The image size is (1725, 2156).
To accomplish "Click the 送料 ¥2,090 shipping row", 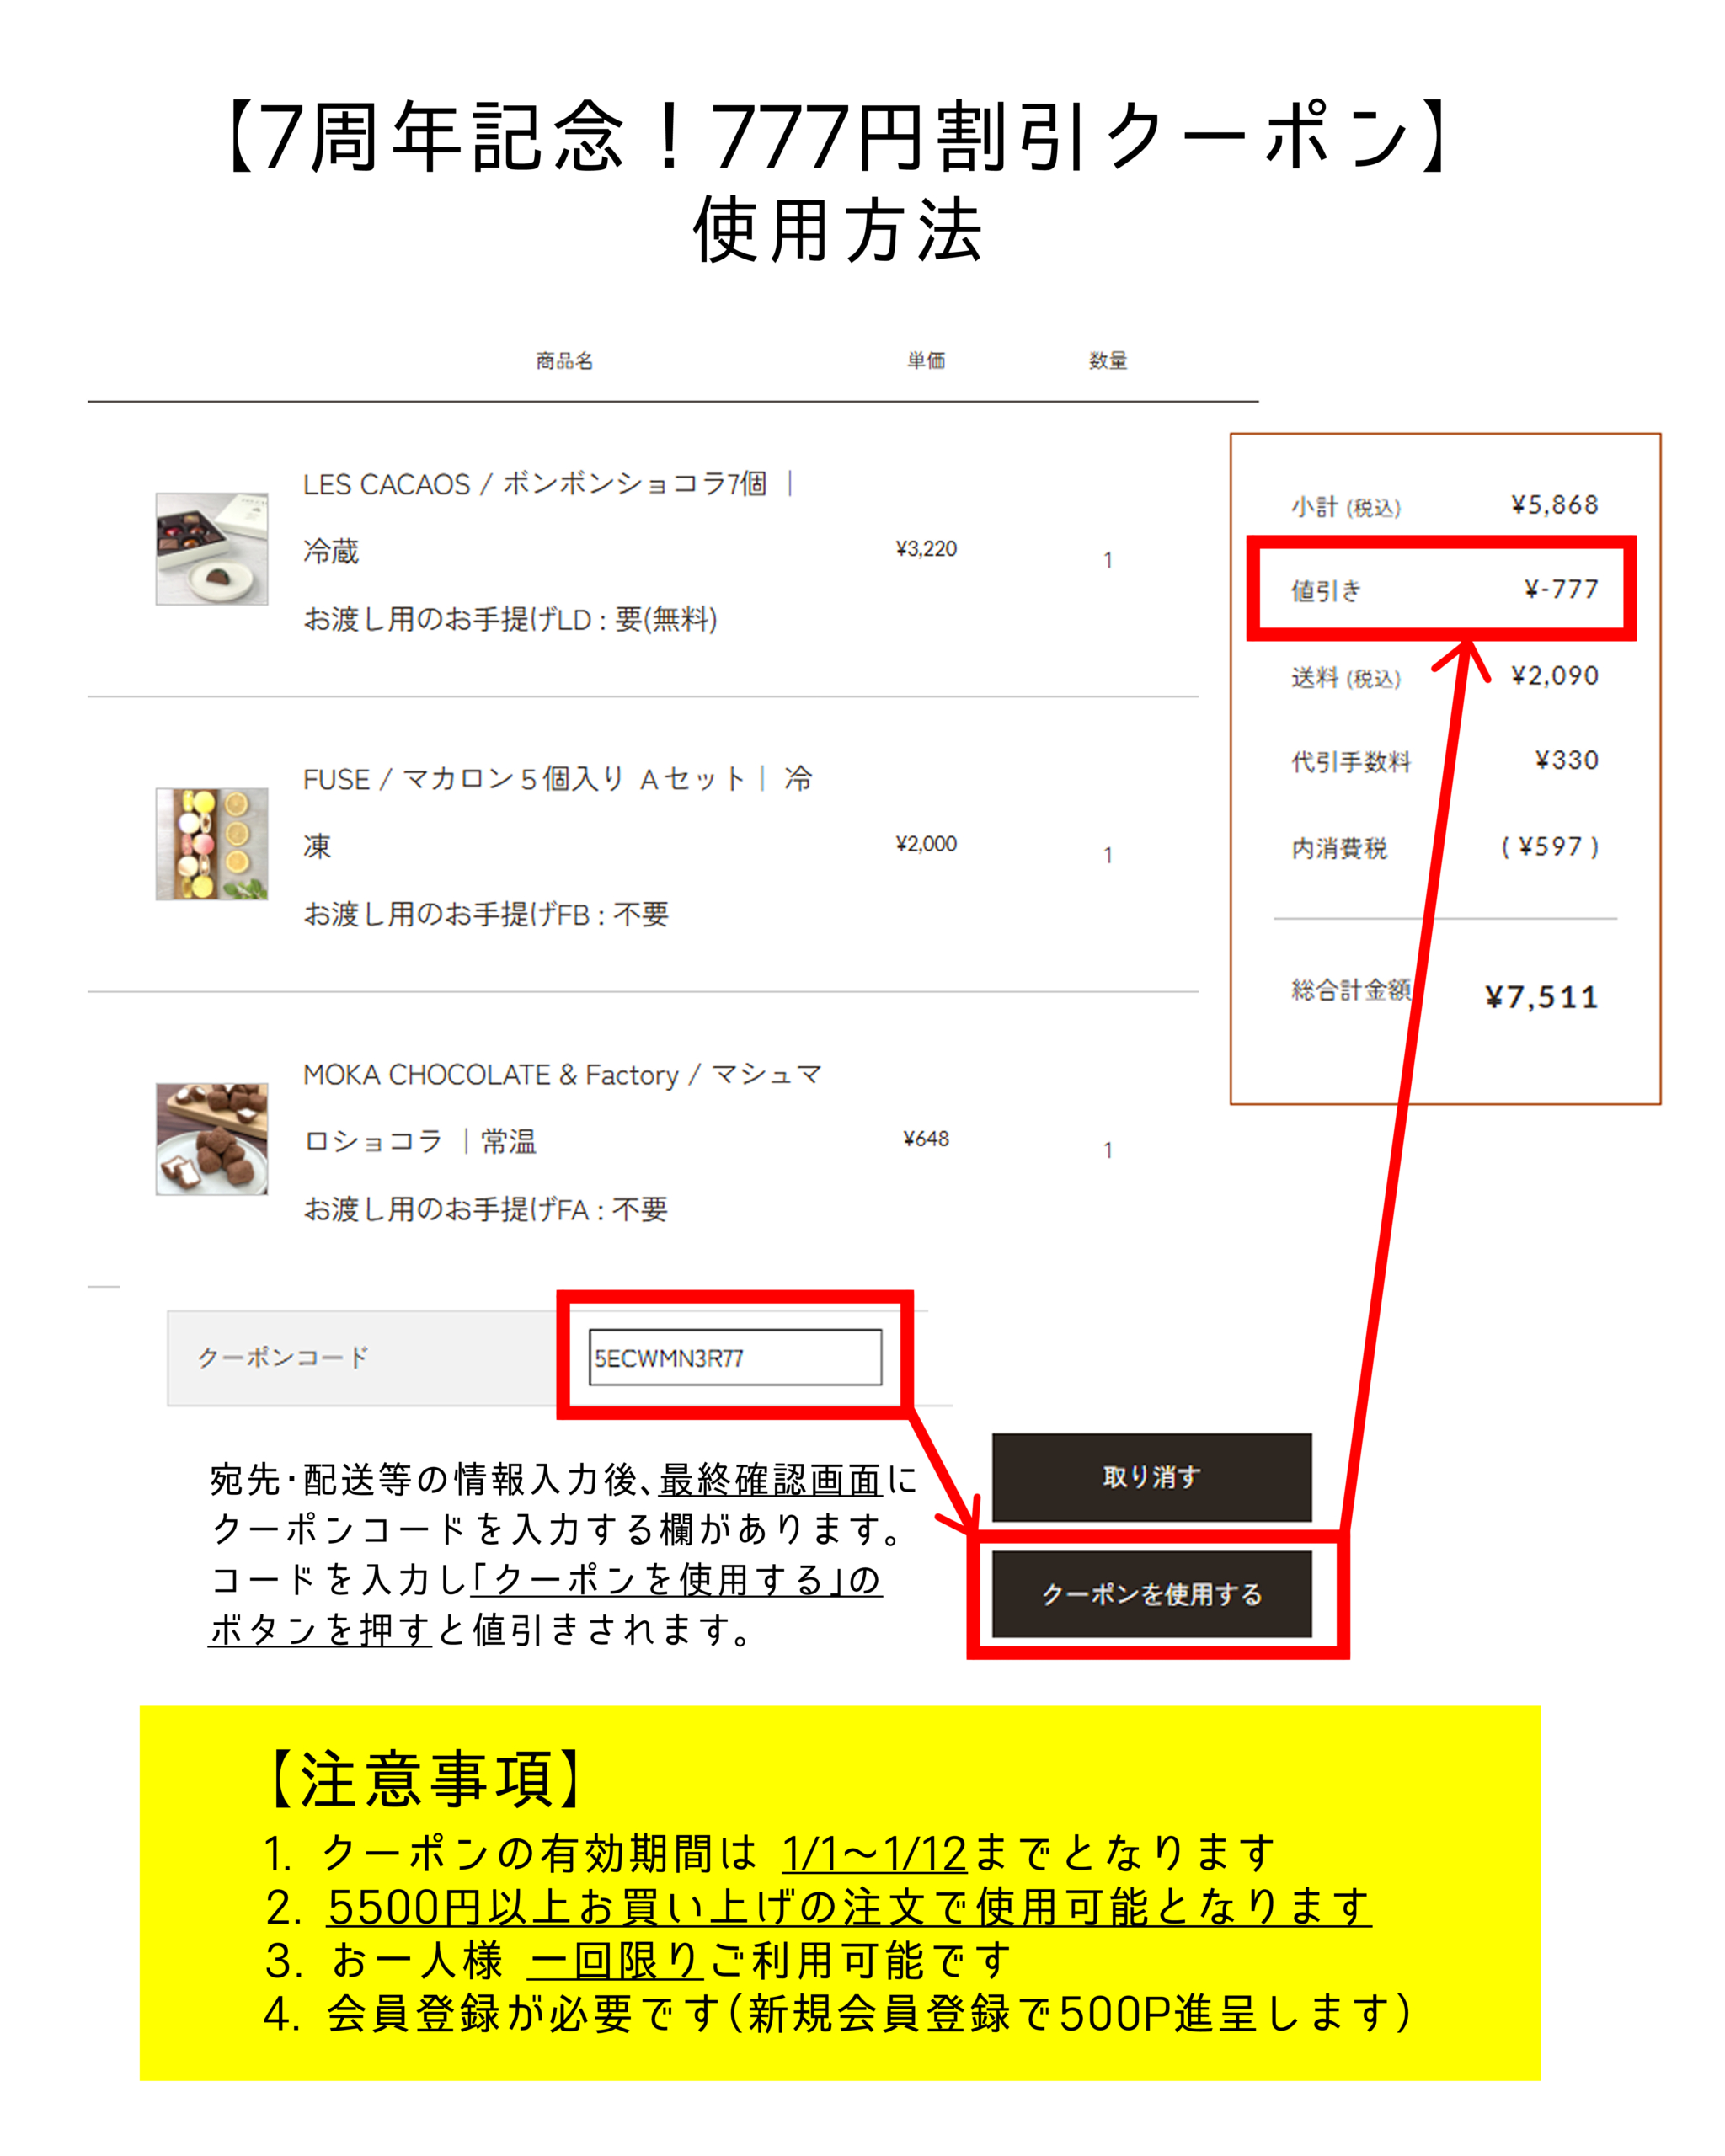I will coord(1444,676).
